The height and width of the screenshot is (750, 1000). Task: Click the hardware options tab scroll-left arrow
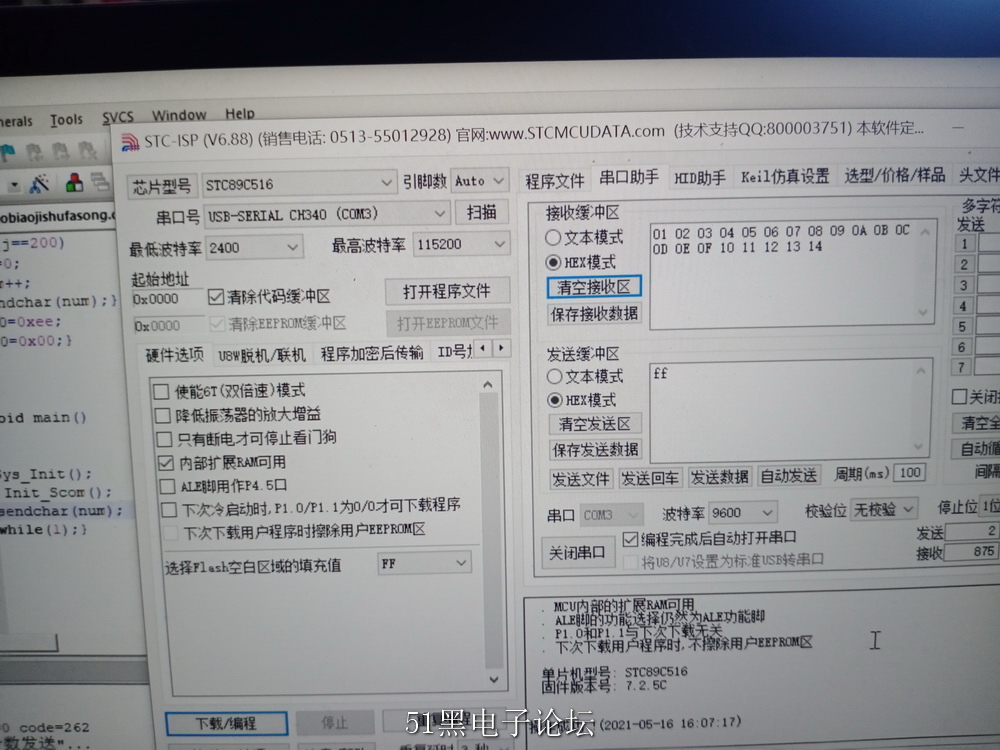tap(483, 348)
